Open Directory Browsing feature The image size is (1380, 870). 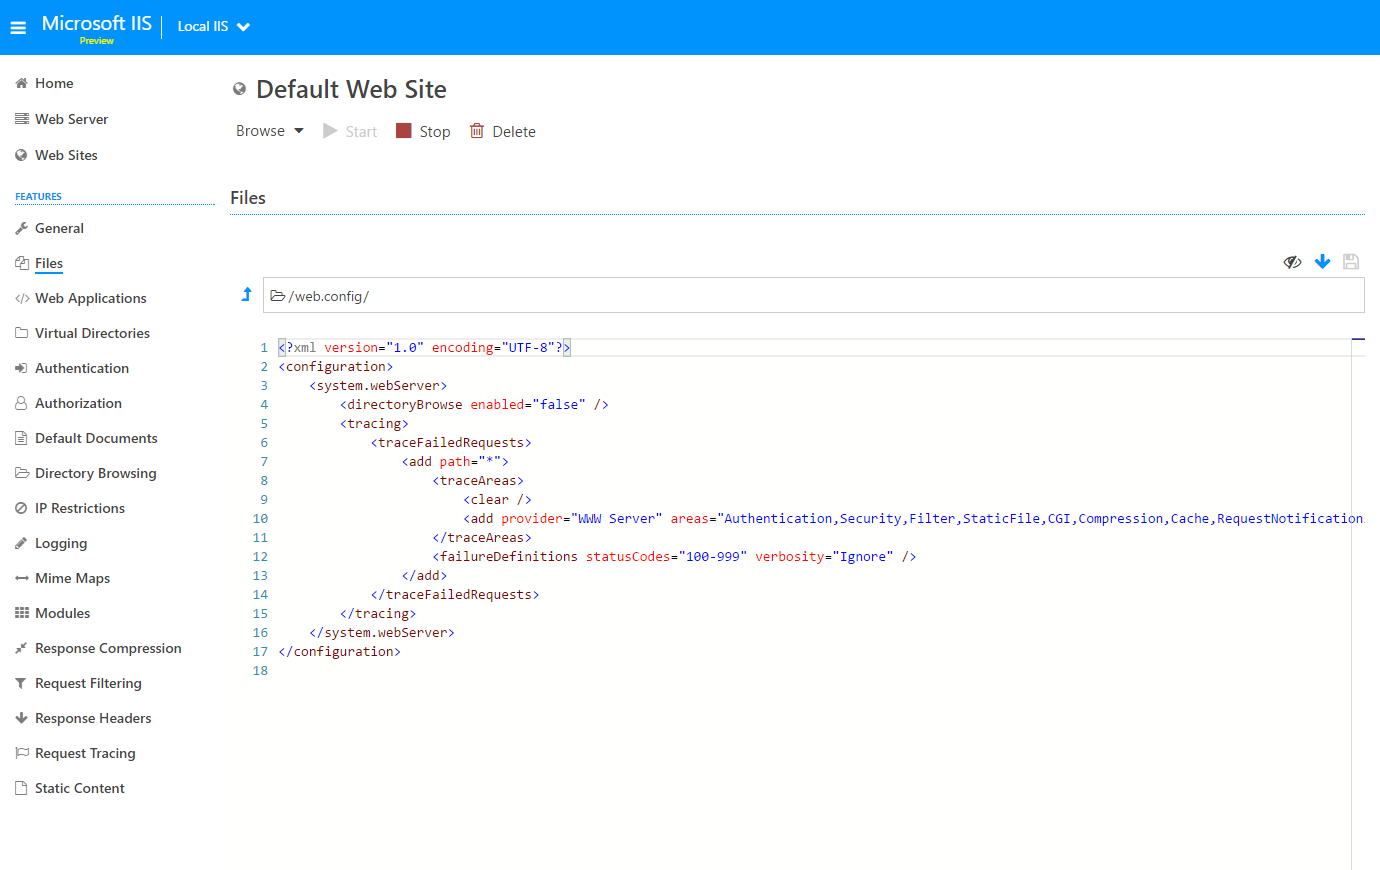point(95,473)
